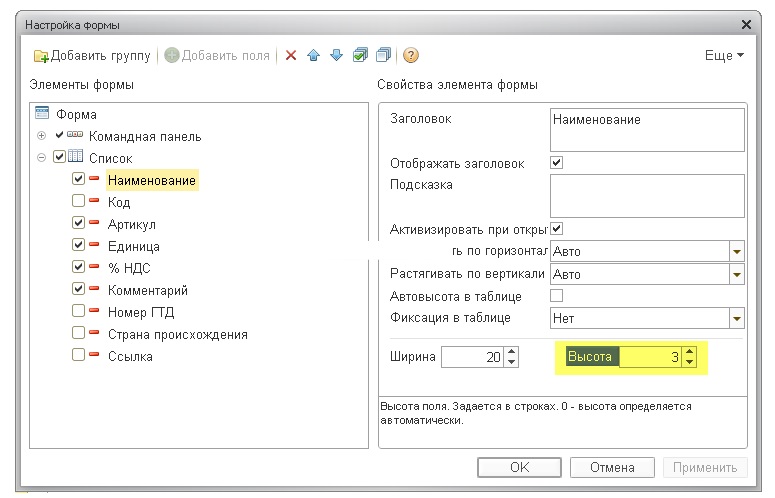Uncheck the Артикул field checkbox
Viewport: 775px width, 498px height.
click(x=79, y=222)
